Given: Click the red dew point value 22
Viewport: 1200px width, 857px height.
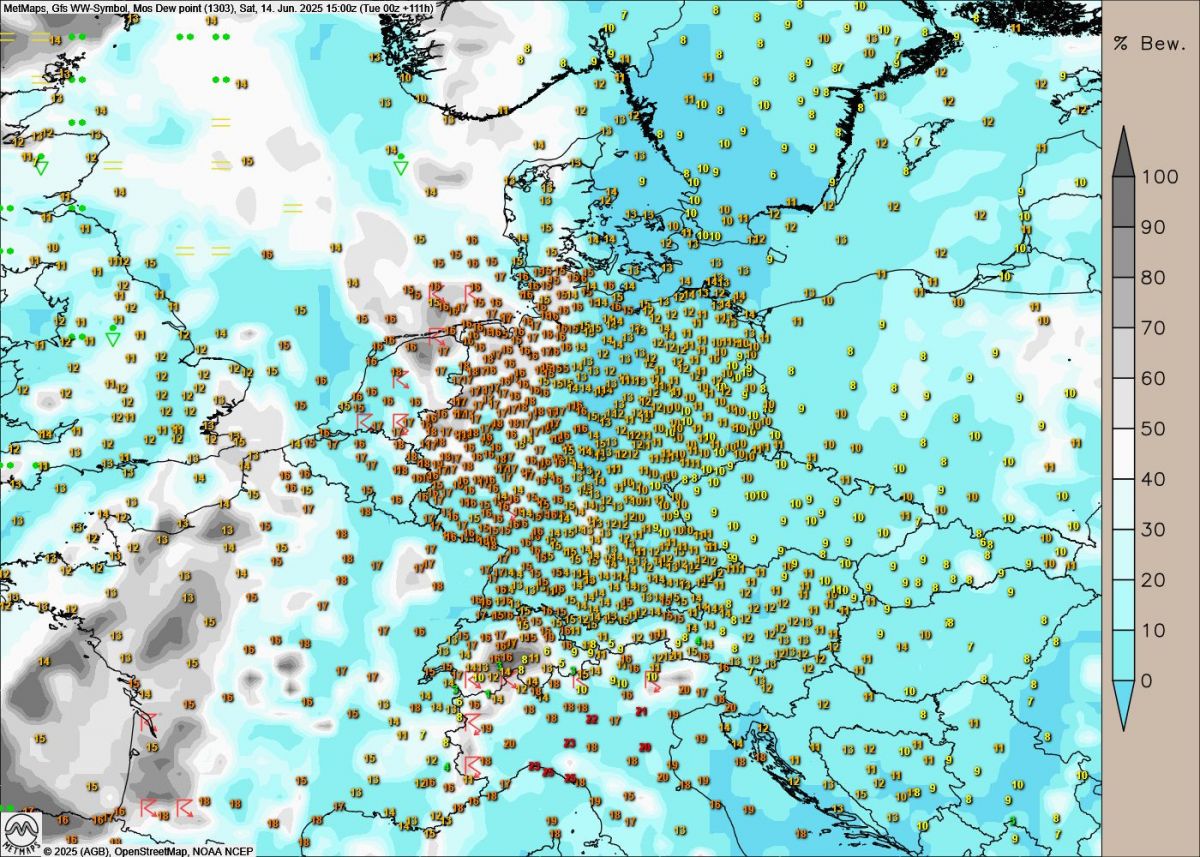Looking at the screenshot, I should coord(592,719).
